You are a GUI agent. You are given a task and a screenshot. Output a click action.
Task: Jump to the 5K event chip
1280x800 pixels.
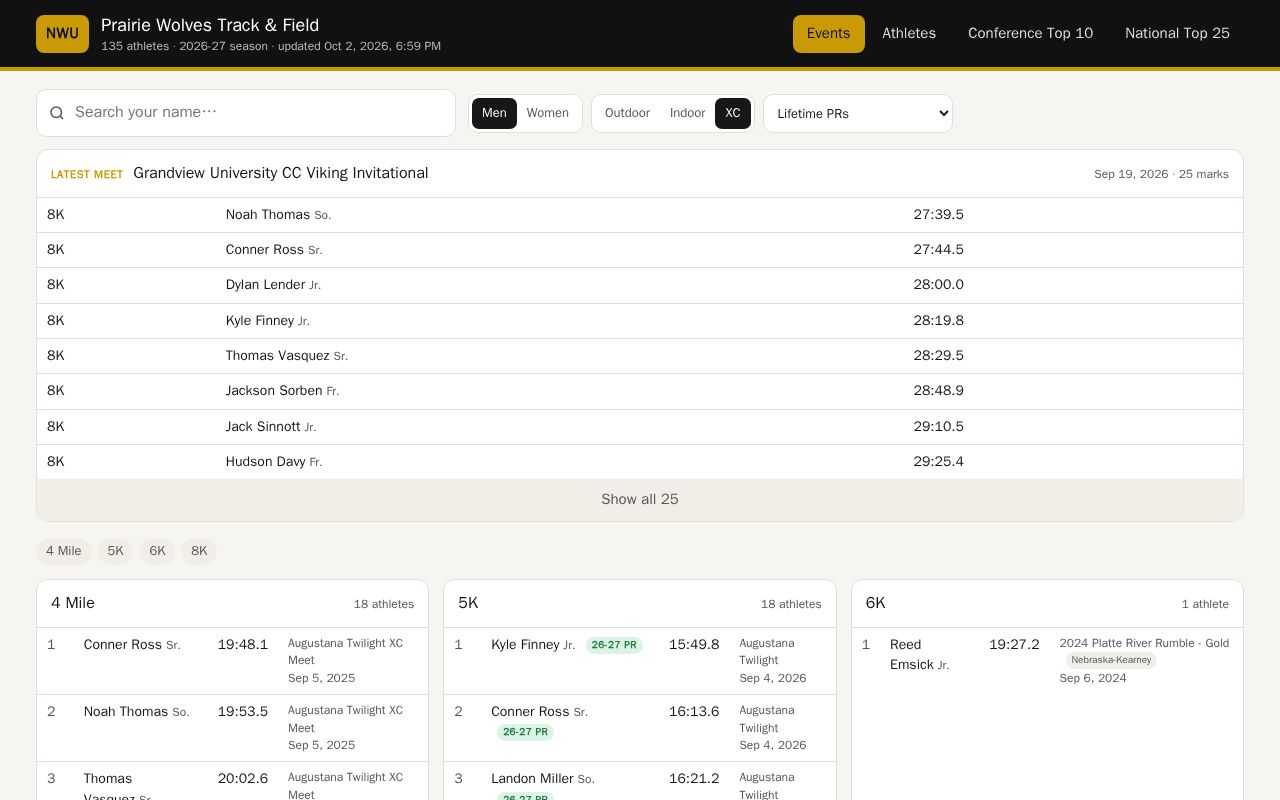coord(116,551)
